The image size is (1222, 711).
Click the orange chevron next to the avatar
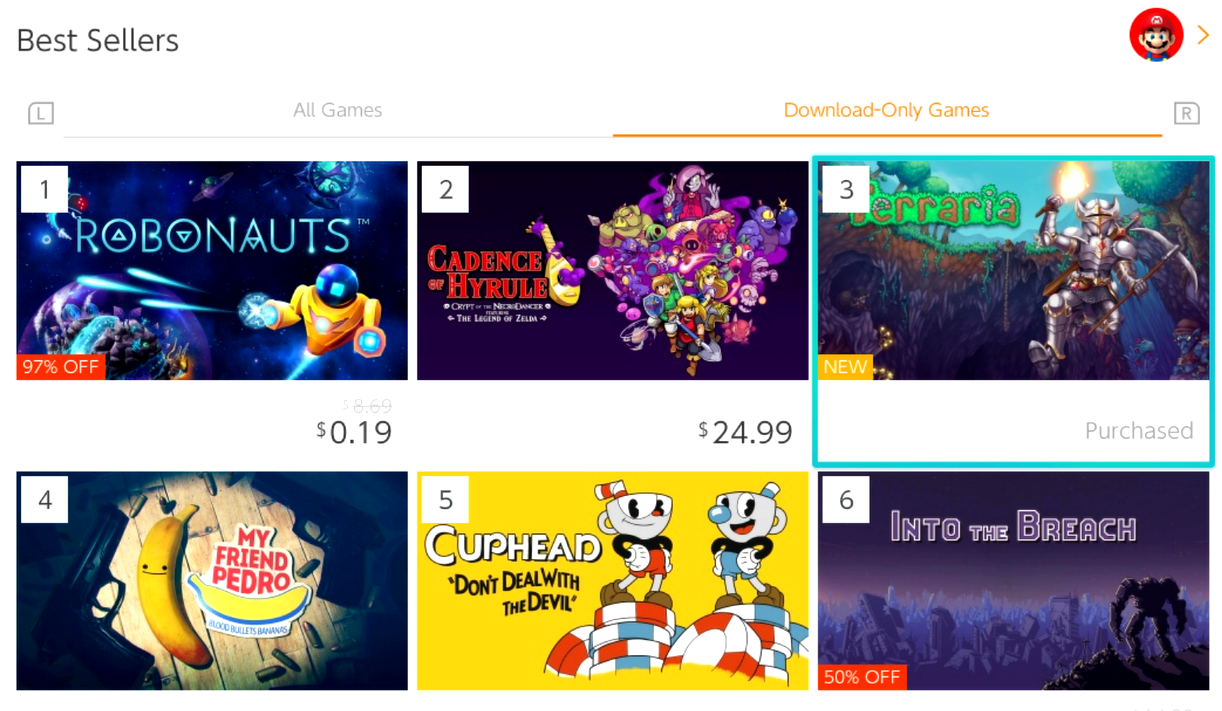(1203, 35)
